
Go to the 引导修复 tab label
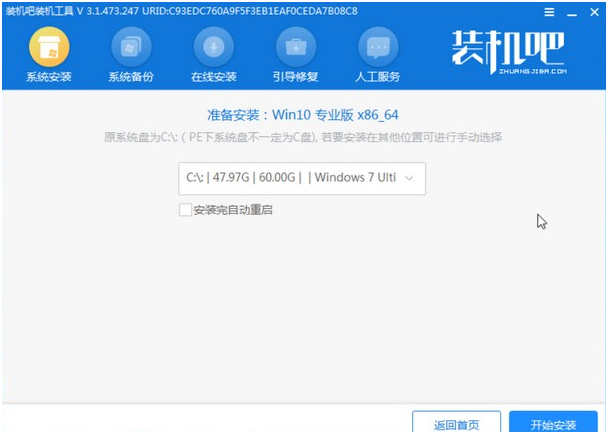(x=295, y=77)
